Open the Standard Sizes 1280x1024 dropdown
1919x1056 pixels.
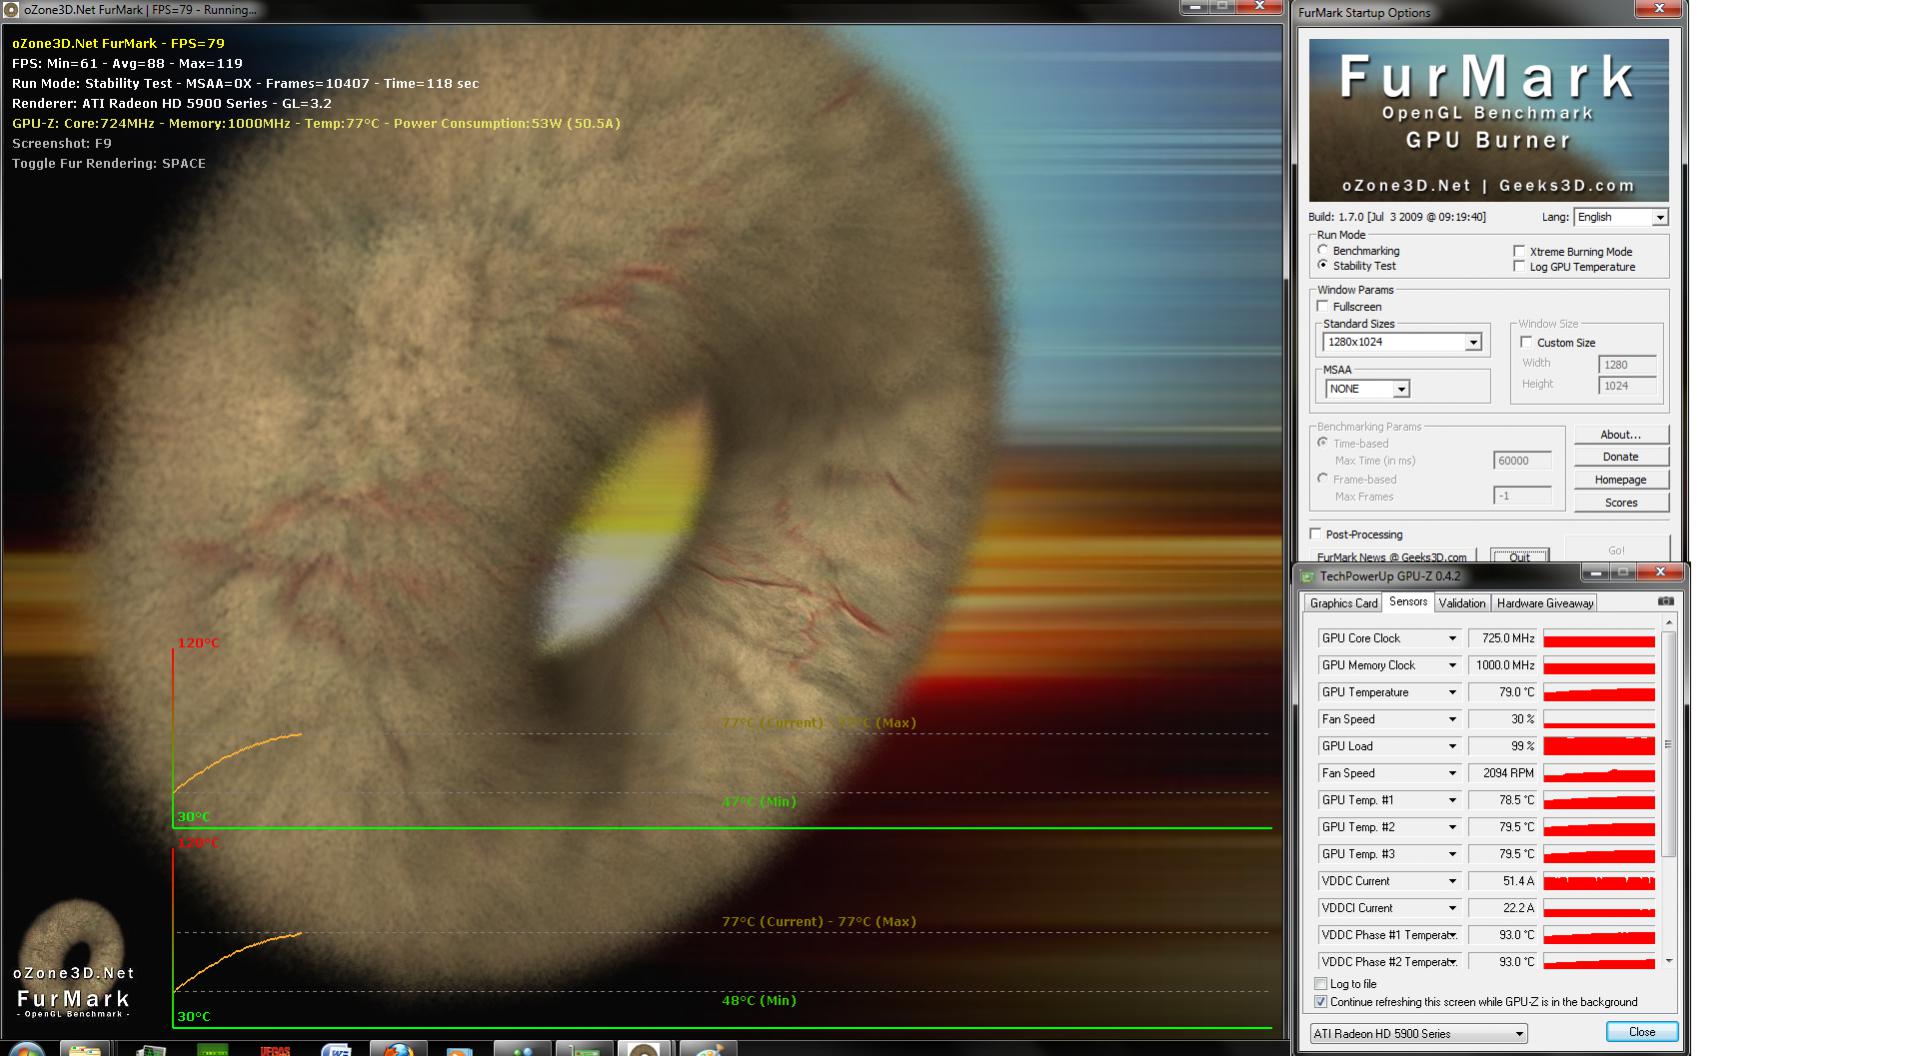point(1402,342)
